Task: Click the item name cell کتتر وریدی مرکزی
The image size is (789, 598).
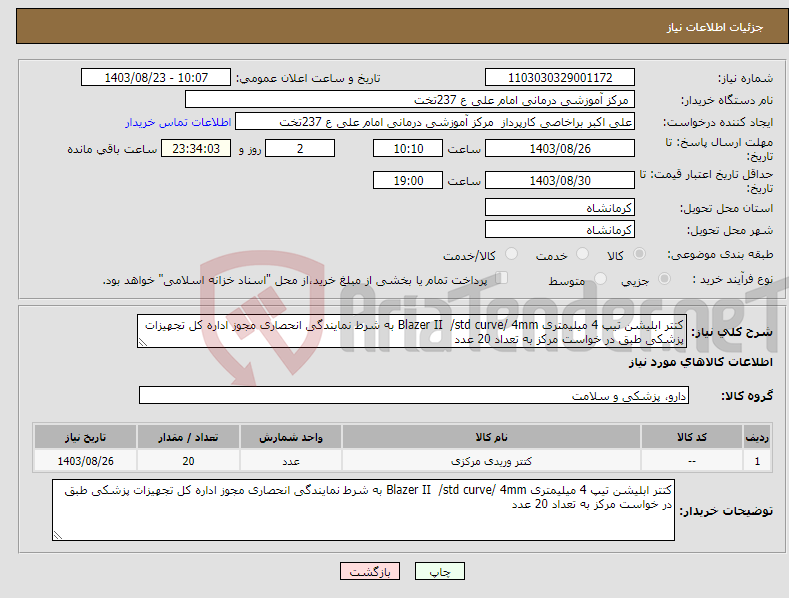Action: [491, 461]
